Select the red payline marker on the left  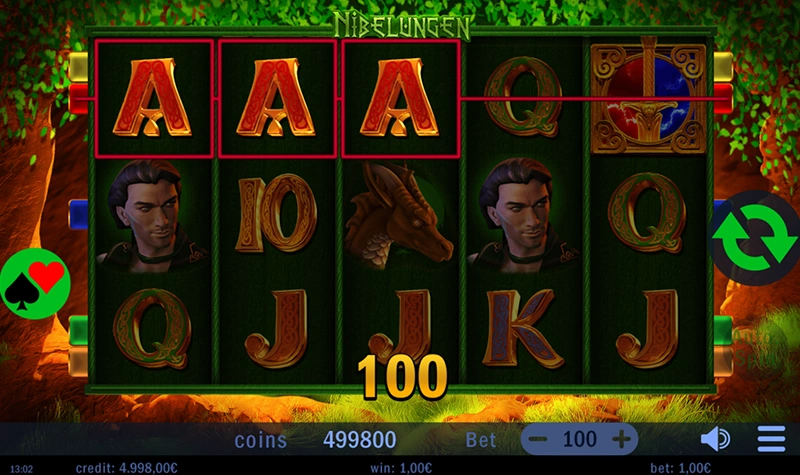78,99
